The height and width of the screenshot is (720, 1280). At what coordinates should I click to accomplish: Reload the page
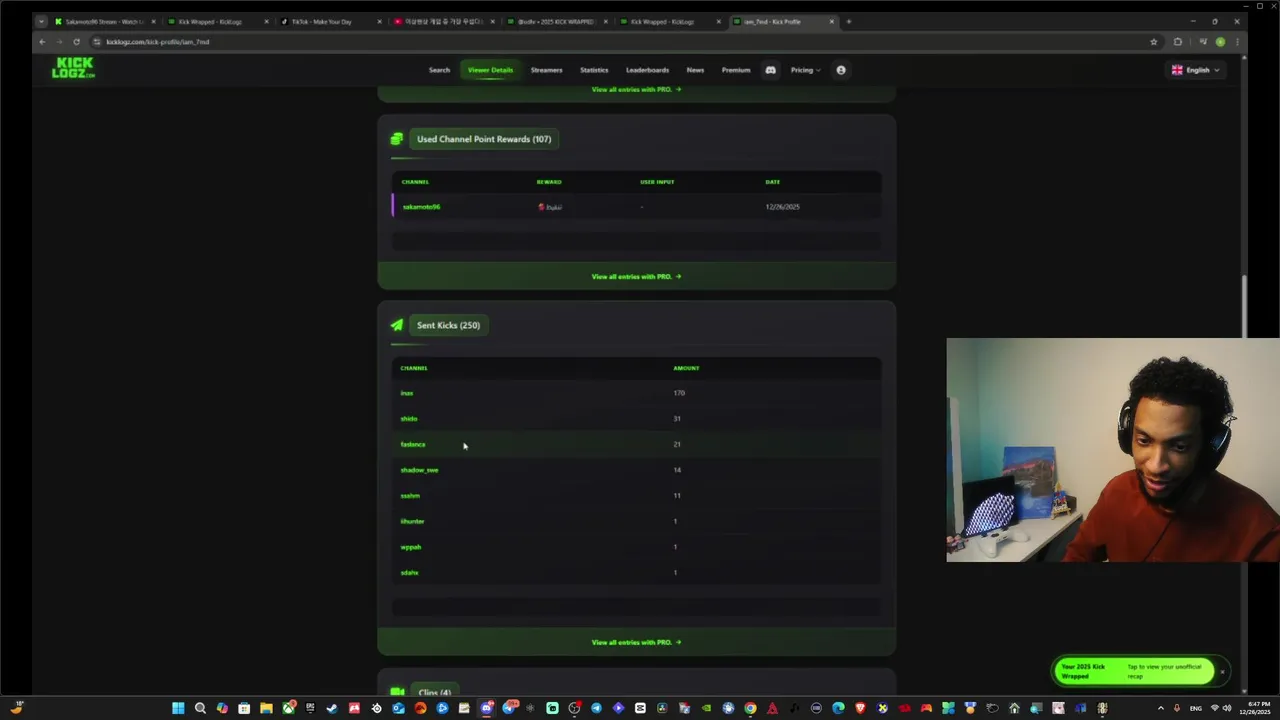tap(76, 42)
